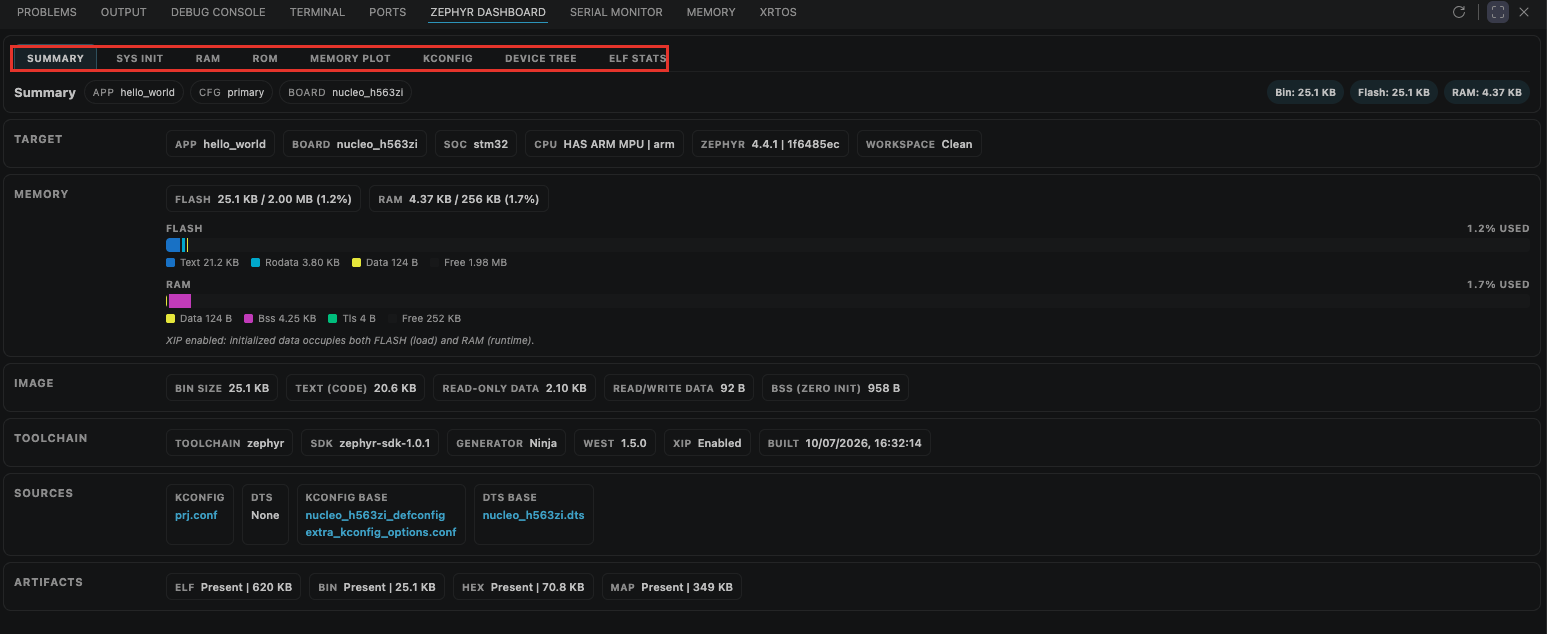Click header BOARD nucleo_h563zi chip
The width and height of the screenshot is (1547, 634).
pyautogui.click(x=346, y=92)
